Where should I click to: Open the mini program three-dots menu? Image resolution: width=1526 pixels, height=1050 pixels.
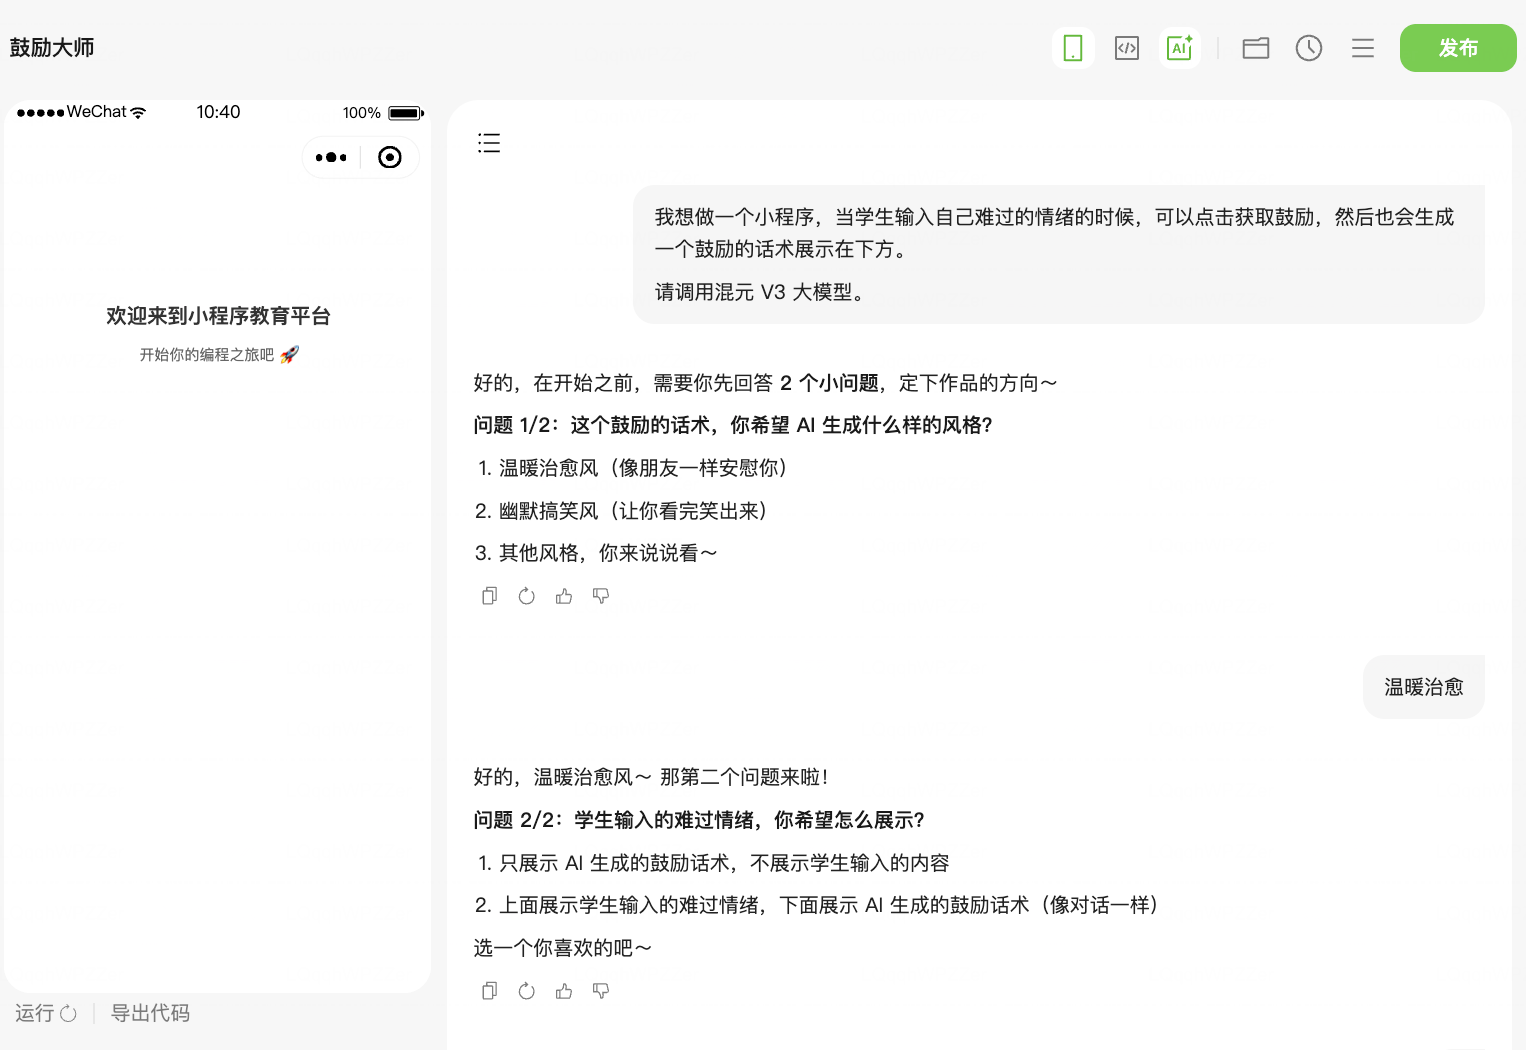[x=331, y=157]
